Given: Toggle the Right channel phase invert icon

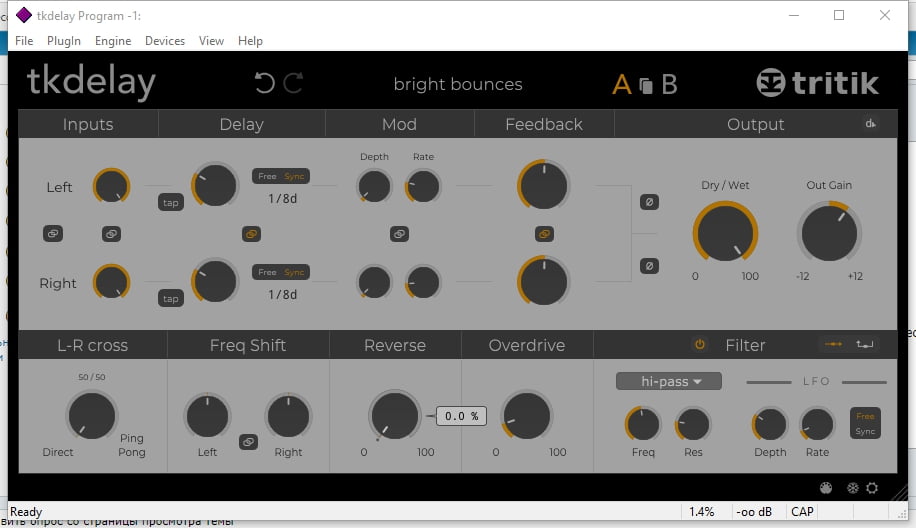Looking at the screenshot, I should pyautogui.click(x=649, y=266).
